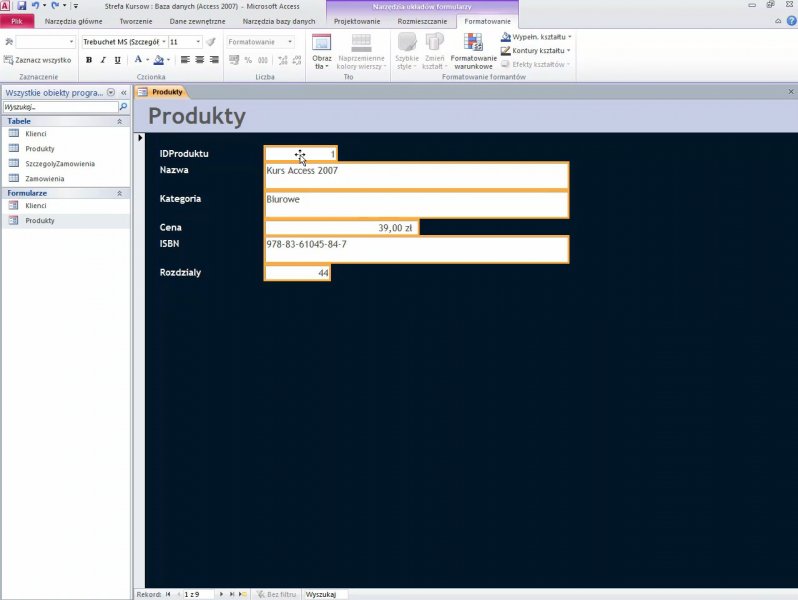Toggle italic text formatting

[x=103, y=60]
